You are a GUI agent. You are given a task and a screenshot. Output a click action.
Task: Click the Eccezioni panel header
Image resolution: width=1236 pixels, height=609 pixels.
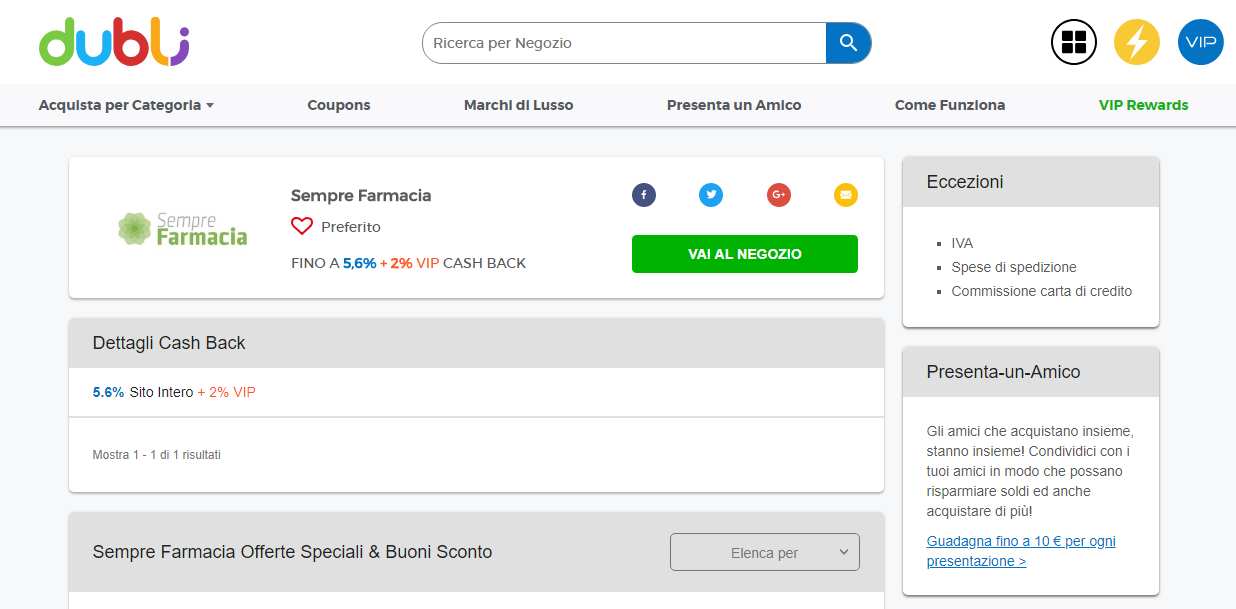[1031, 182]
